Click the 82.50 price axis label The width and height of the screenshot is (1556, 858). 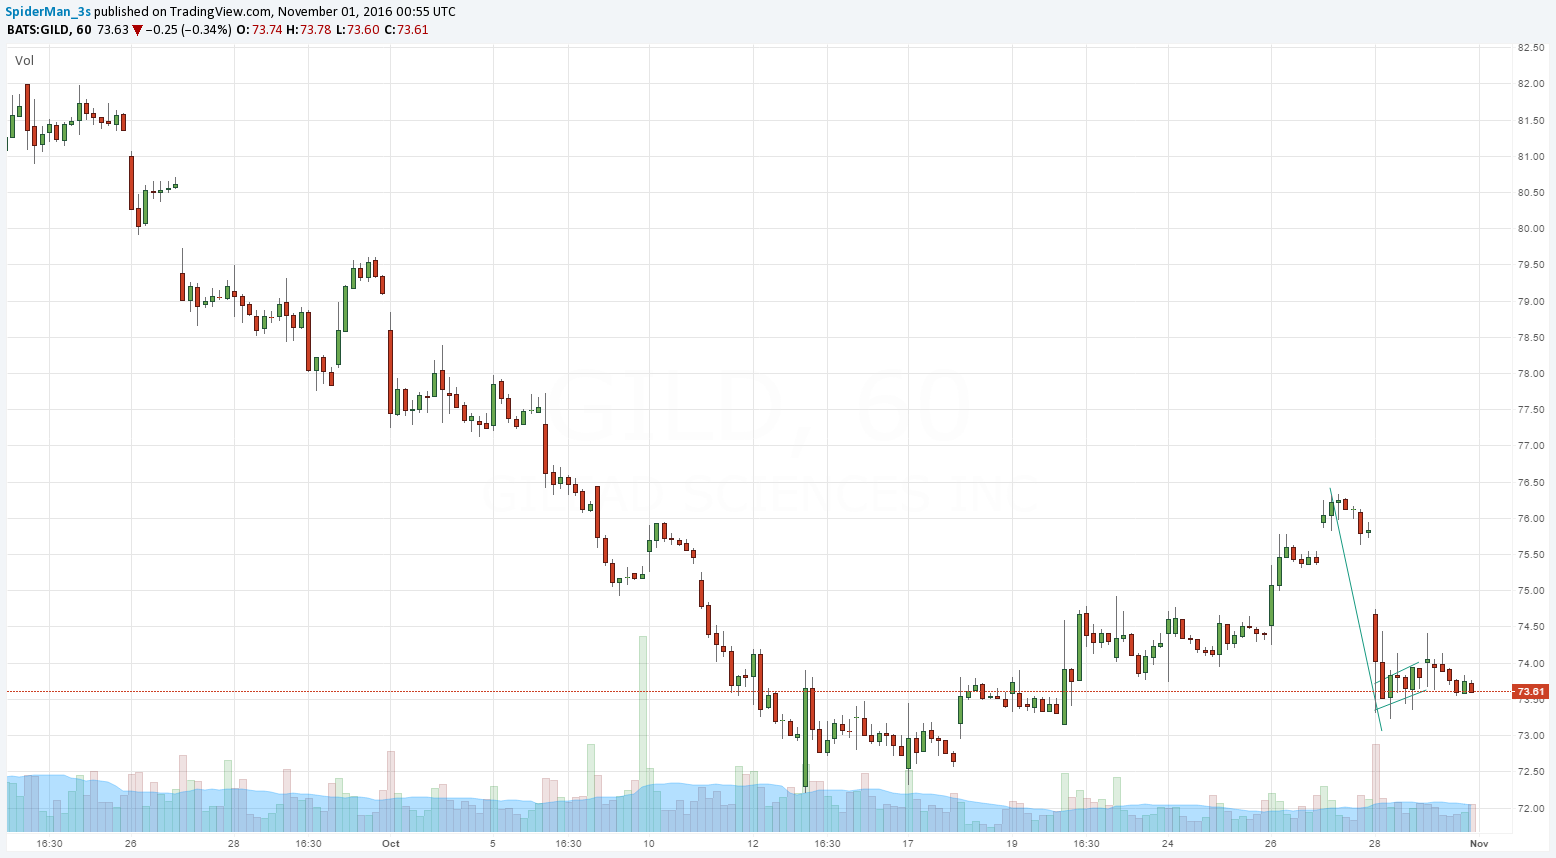[x=1530, y=48]
